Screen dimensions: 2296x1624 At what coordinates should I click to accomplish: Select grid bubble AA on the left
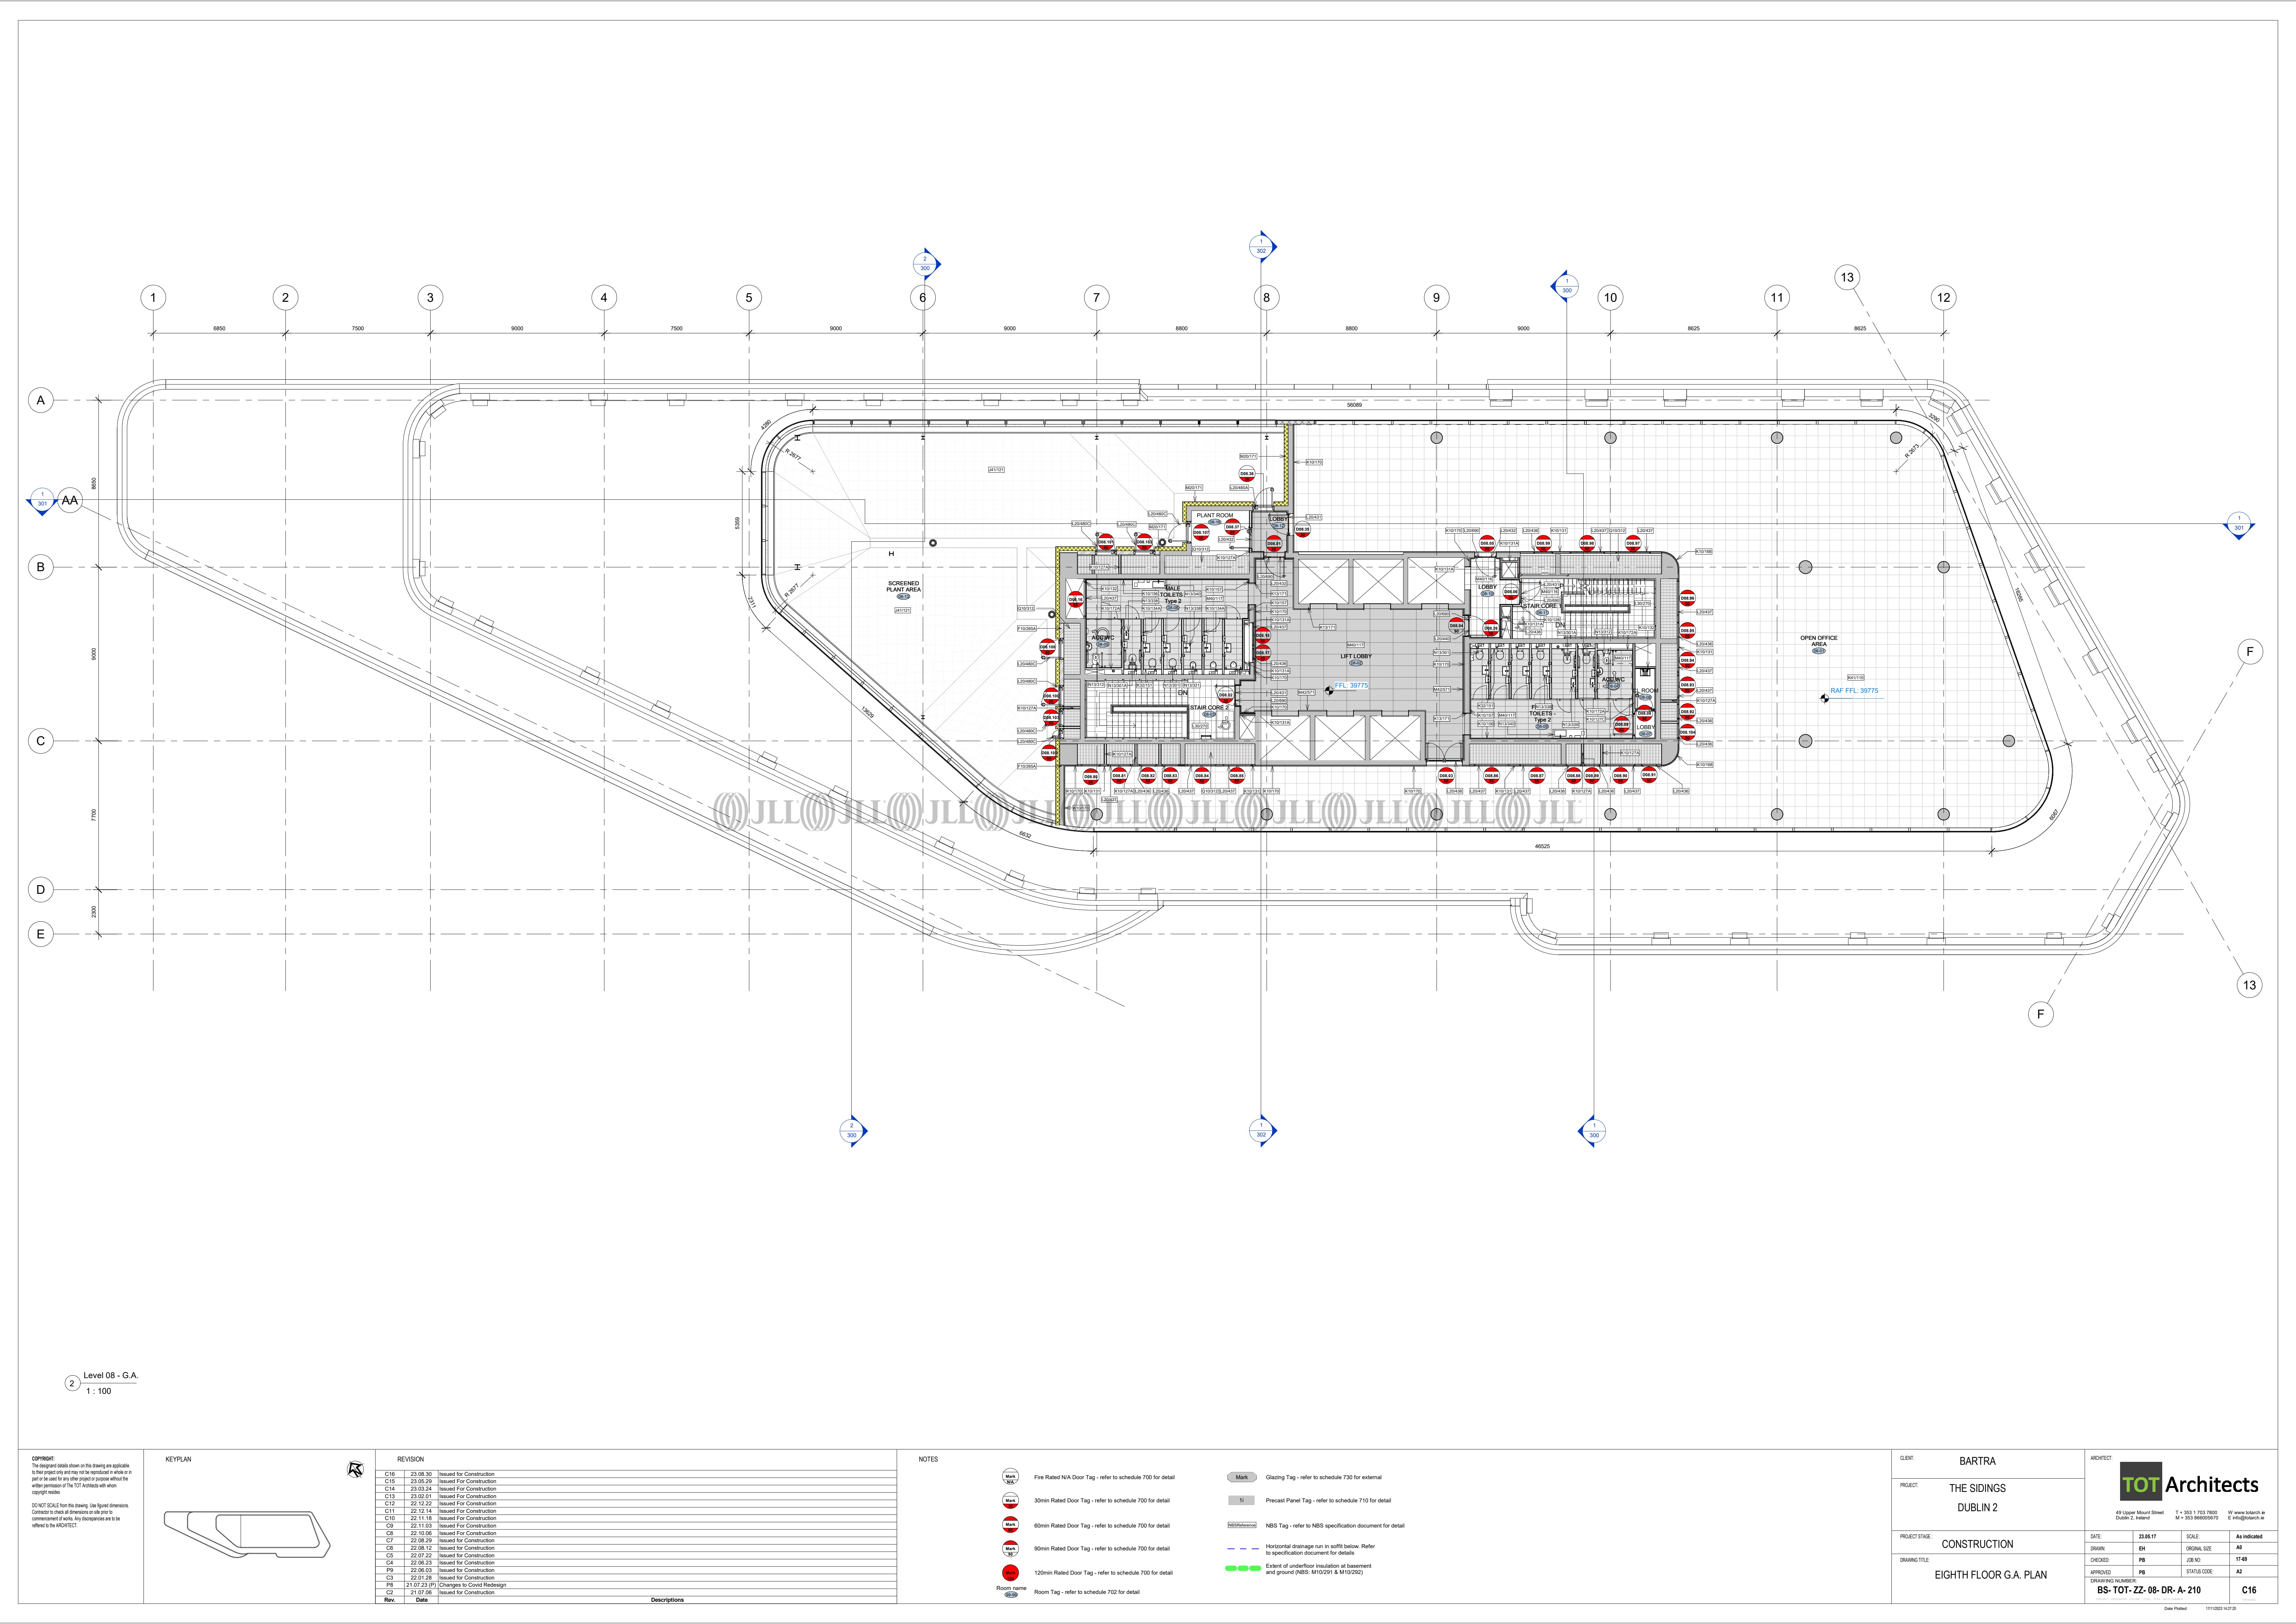click(x=70, y=500)
